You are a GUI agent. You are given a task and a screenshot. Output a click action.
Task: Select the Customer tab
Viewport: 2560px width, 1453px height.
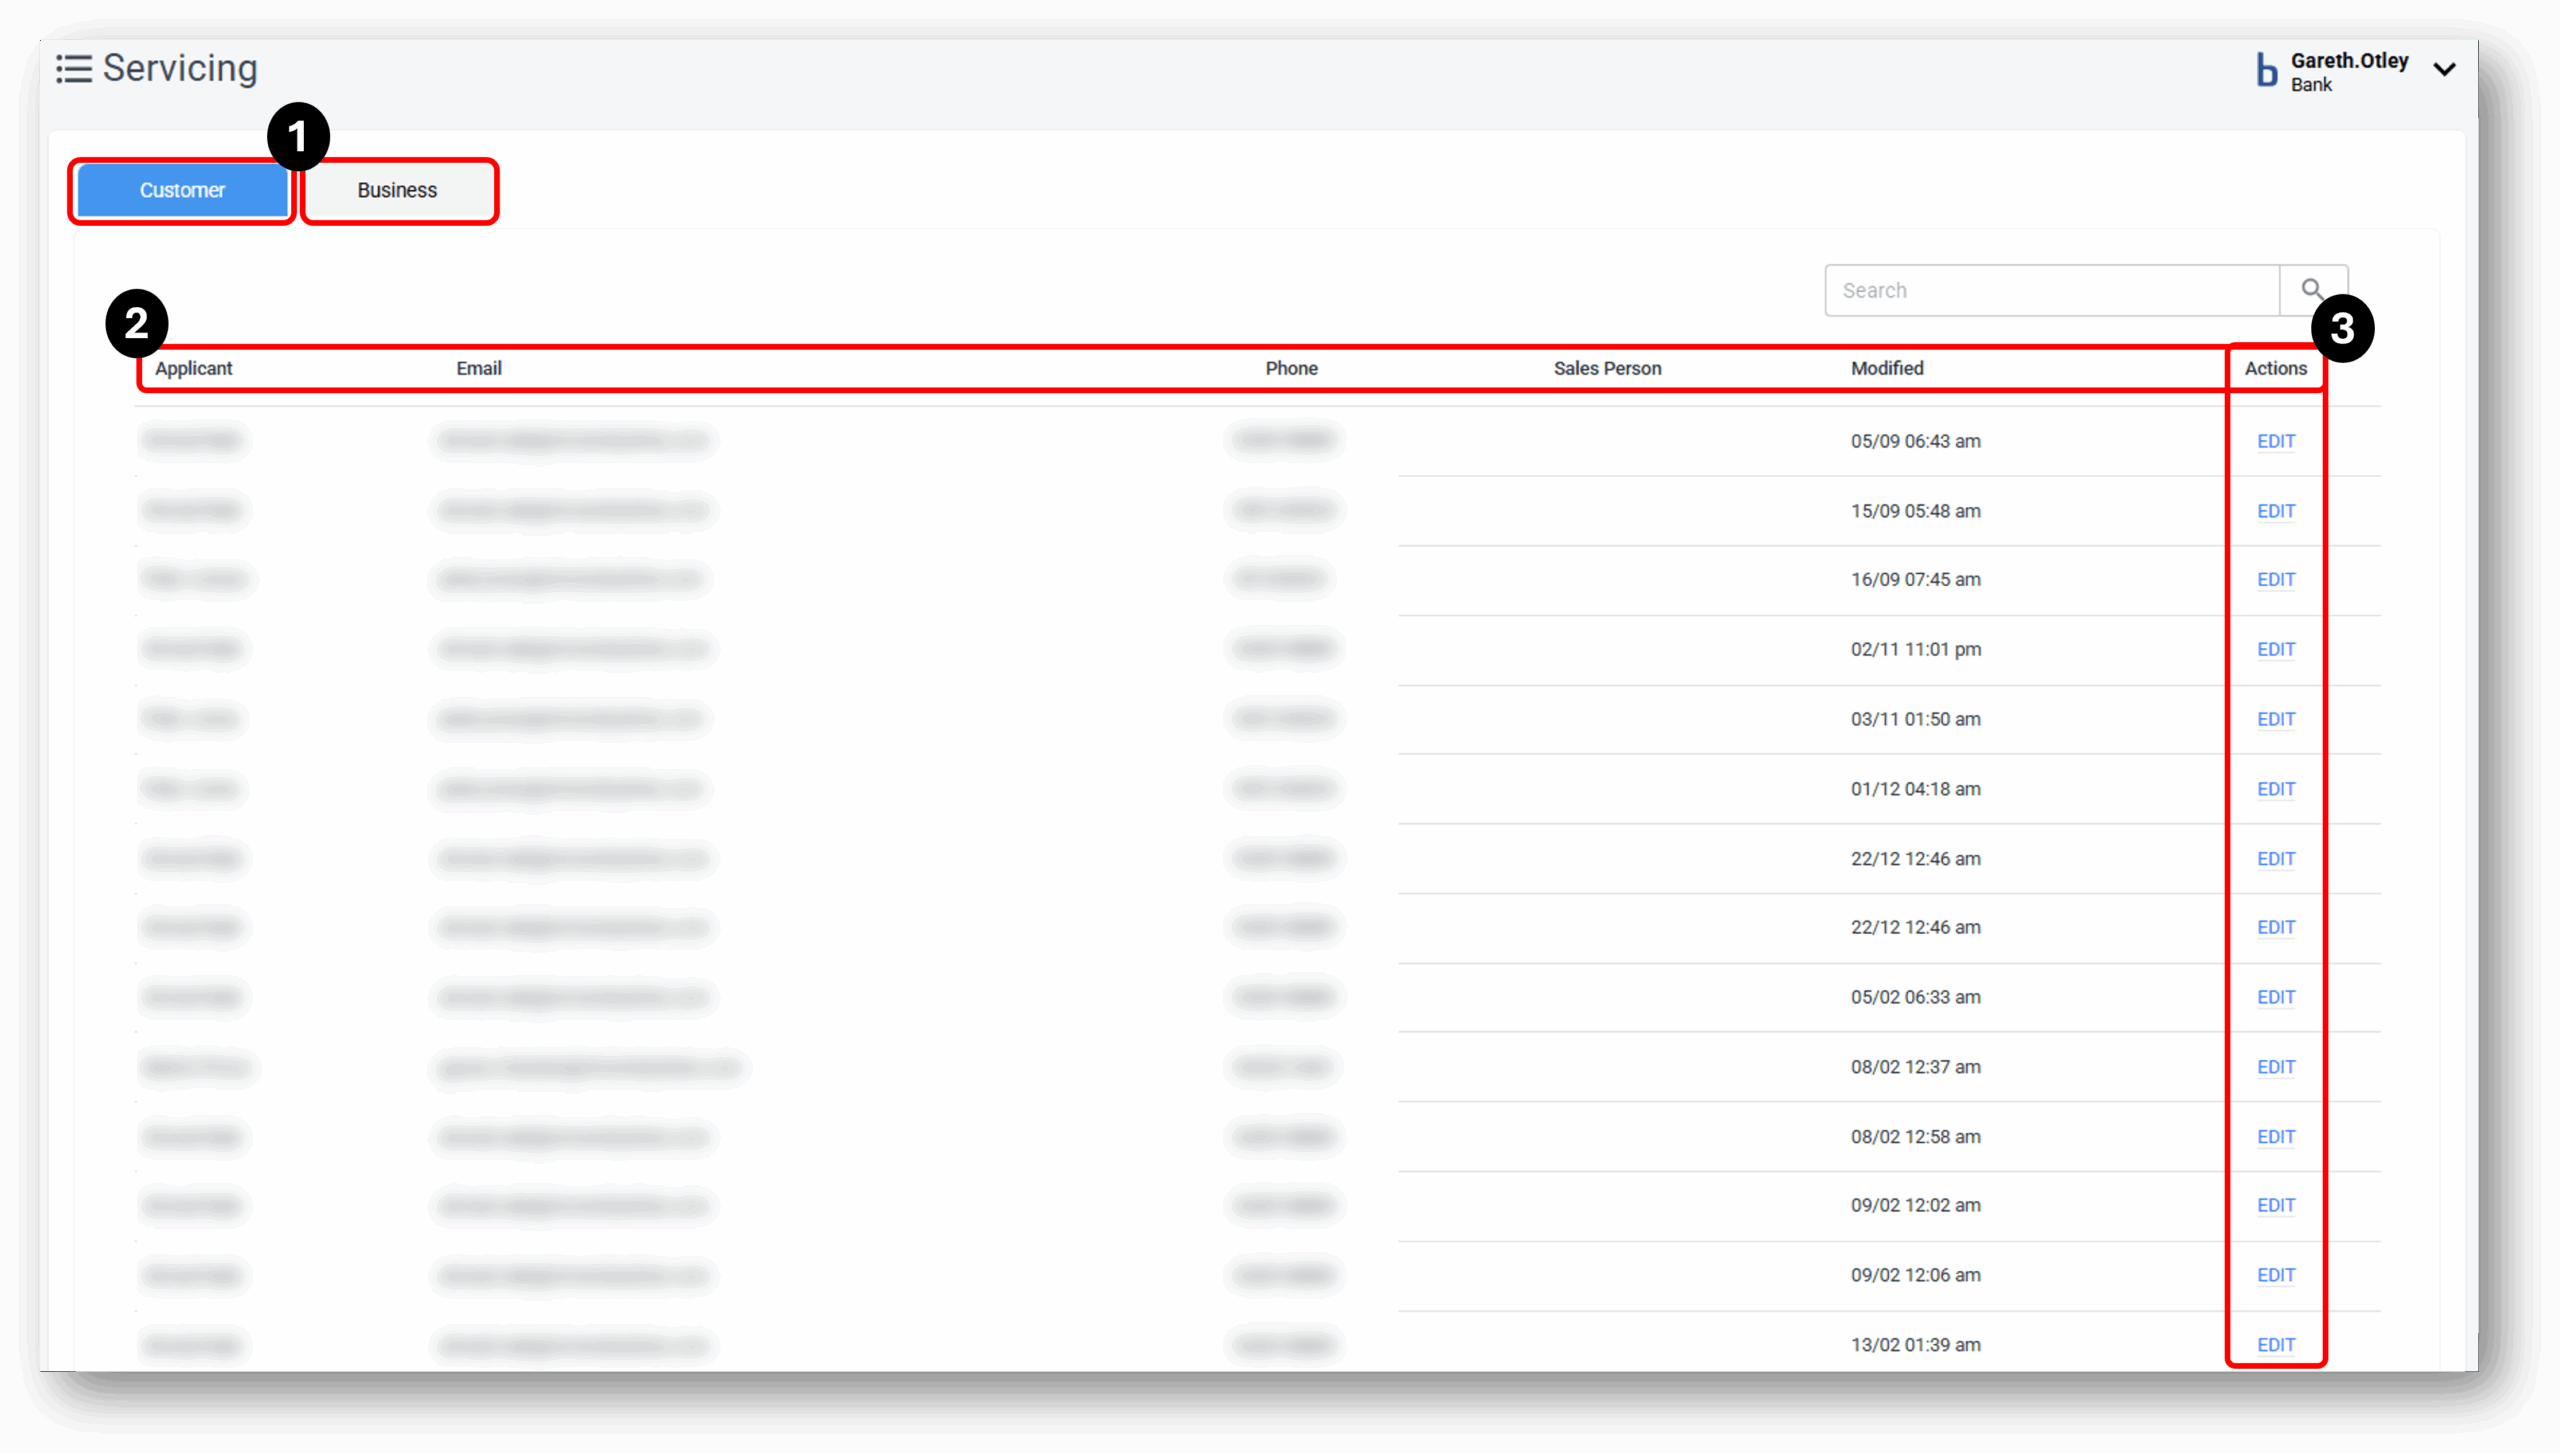click(x=181, y=190)
